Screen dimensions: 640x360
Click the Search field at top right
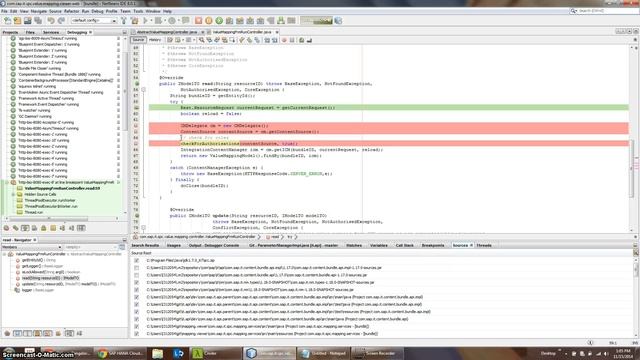(605, 11)
